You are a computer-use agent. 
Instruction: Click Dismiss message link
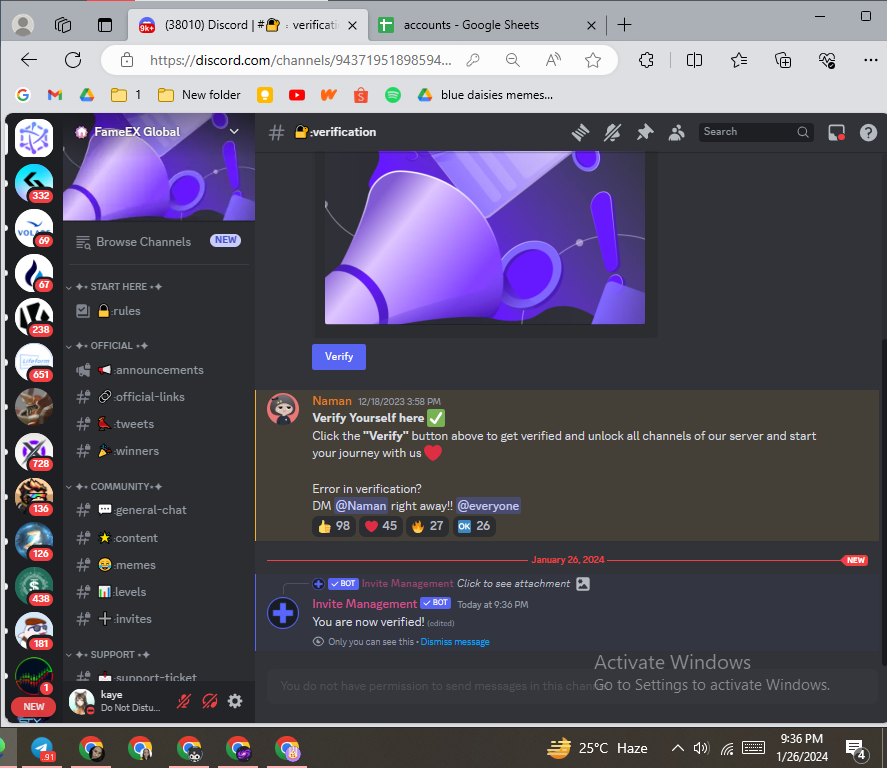click(455, 642)
